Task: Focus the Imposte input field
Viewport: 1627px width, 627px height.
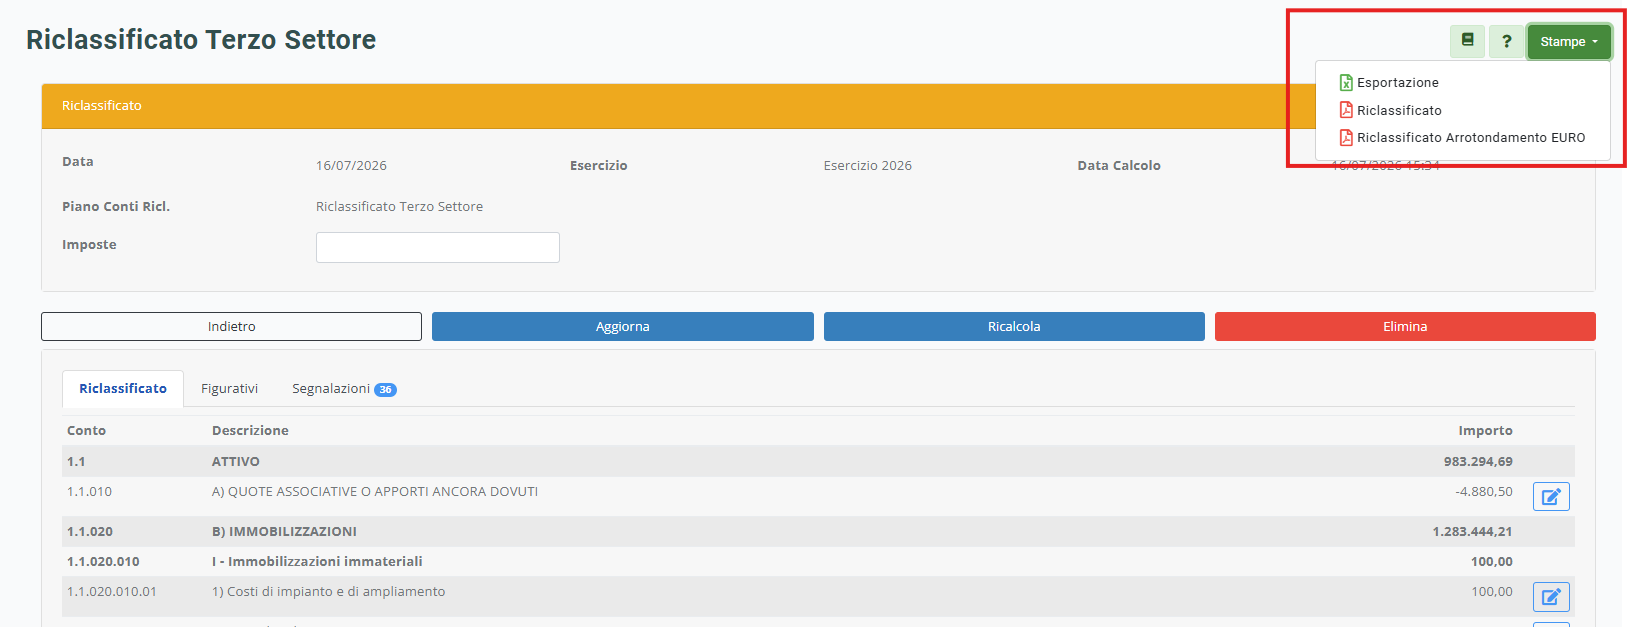Action: (437, 247)
